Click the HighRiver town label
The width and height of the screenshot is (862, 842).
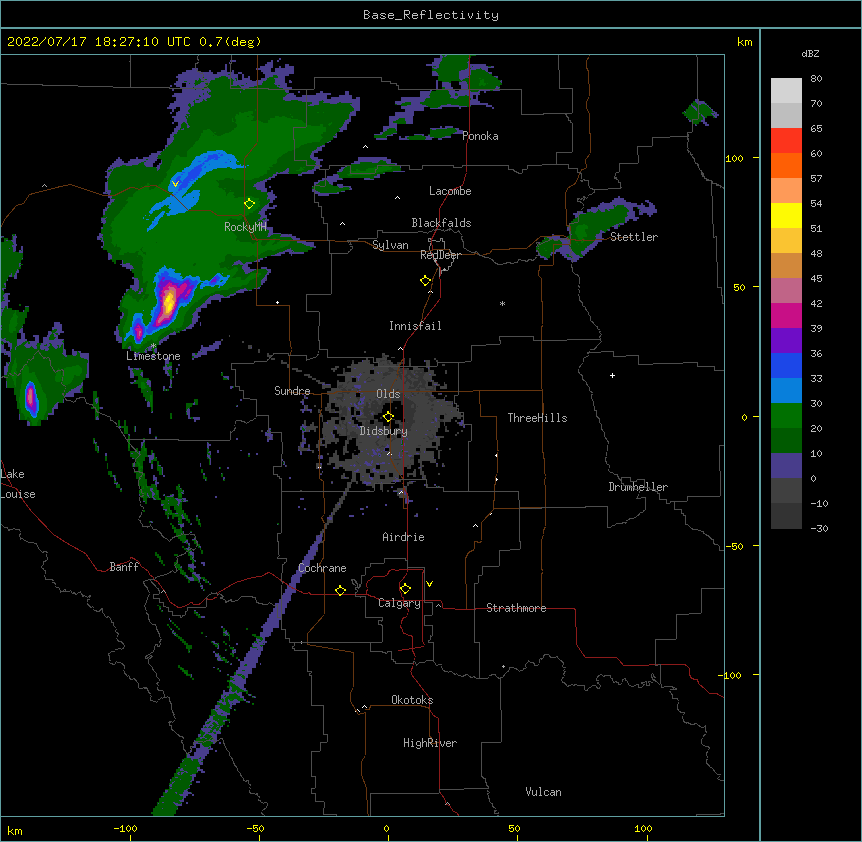(430, 743)
